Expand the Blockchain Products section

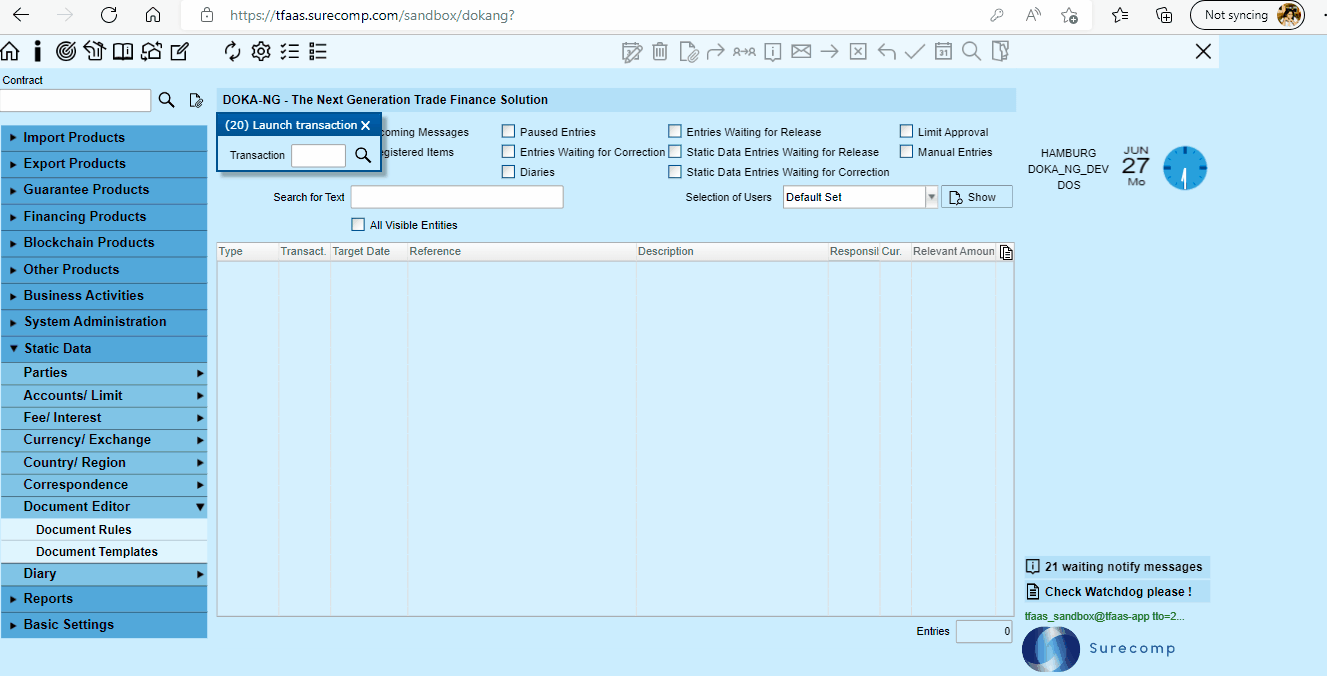(104, 243)
